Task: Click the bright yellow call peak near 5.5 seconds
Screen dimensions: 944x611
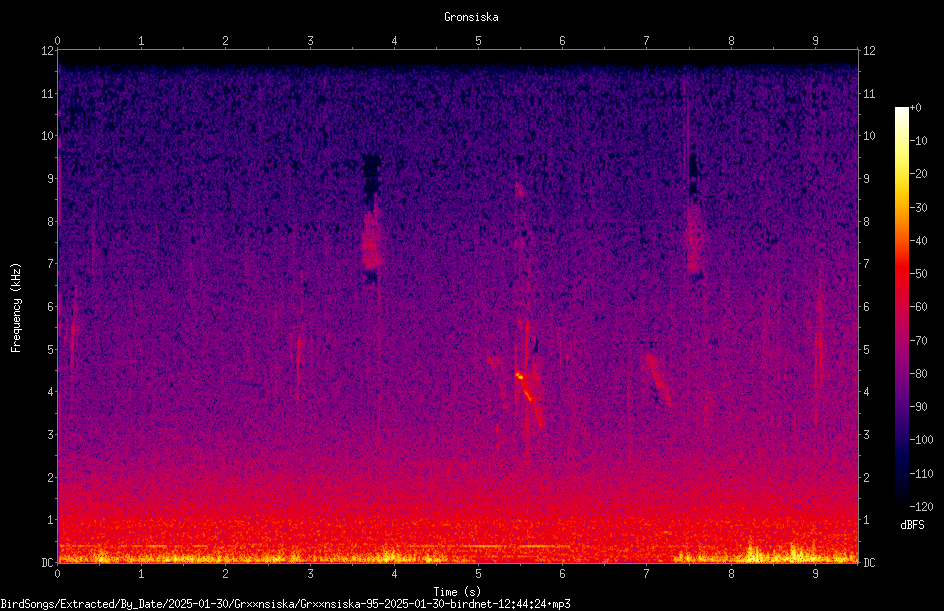Action: pyautogui.click(x=519, y=376)
